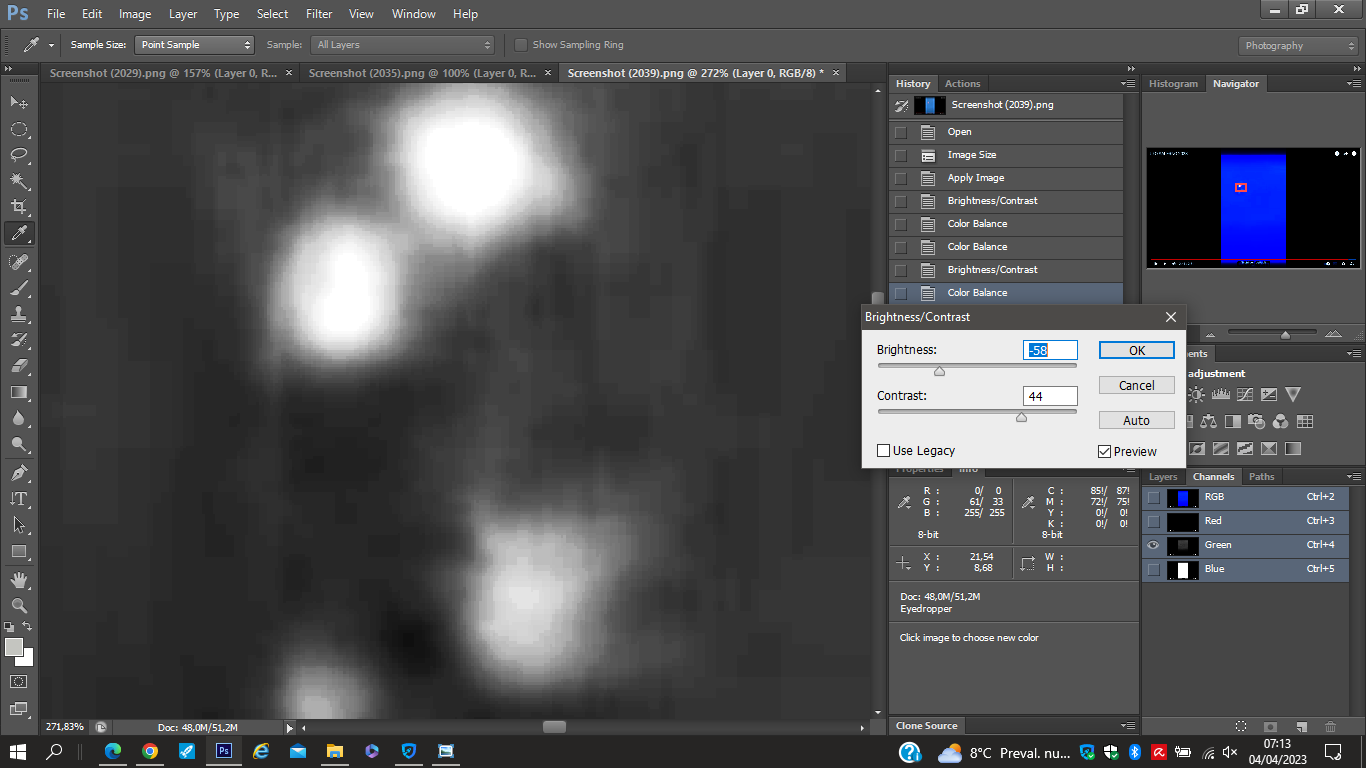Select the Magic Wand tool
The width and height of the screenshot is (1366, 768).
pos(19,181)
